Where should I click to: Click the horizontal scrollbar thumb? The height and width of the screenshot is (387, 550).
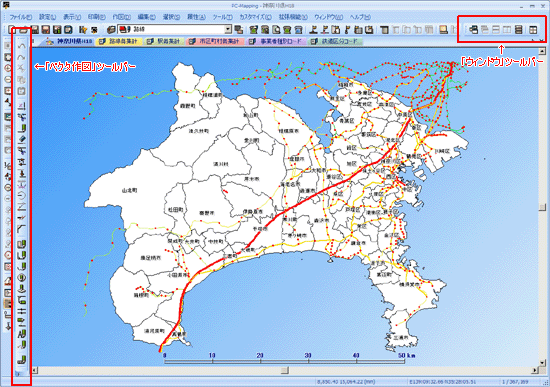[x=285, y=370]
